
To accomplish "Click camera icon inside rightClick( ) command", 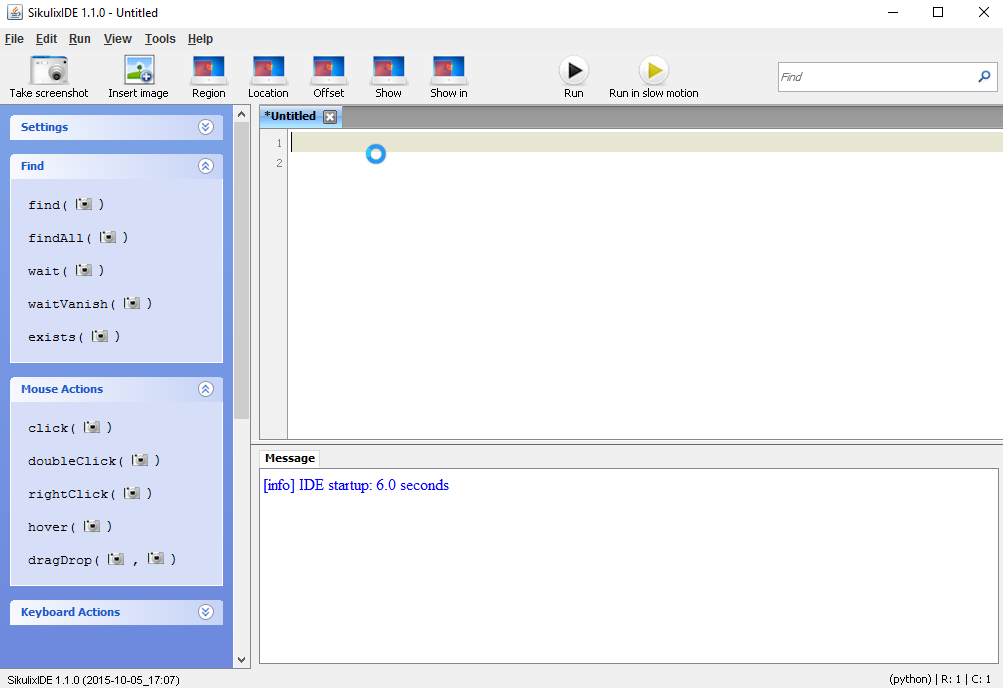I will pos(132,493).
